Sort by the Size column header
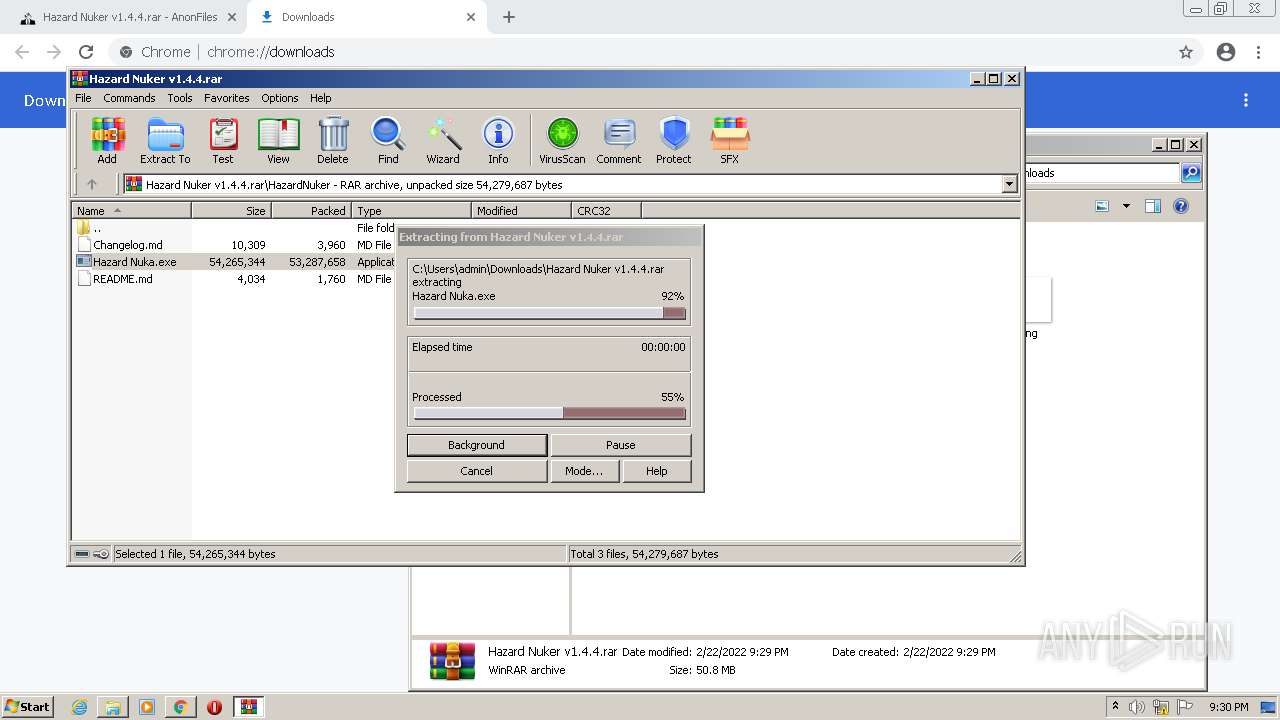Image resolution: width=1280 pixels, height=720 pixels. click(x=231, y=210)
